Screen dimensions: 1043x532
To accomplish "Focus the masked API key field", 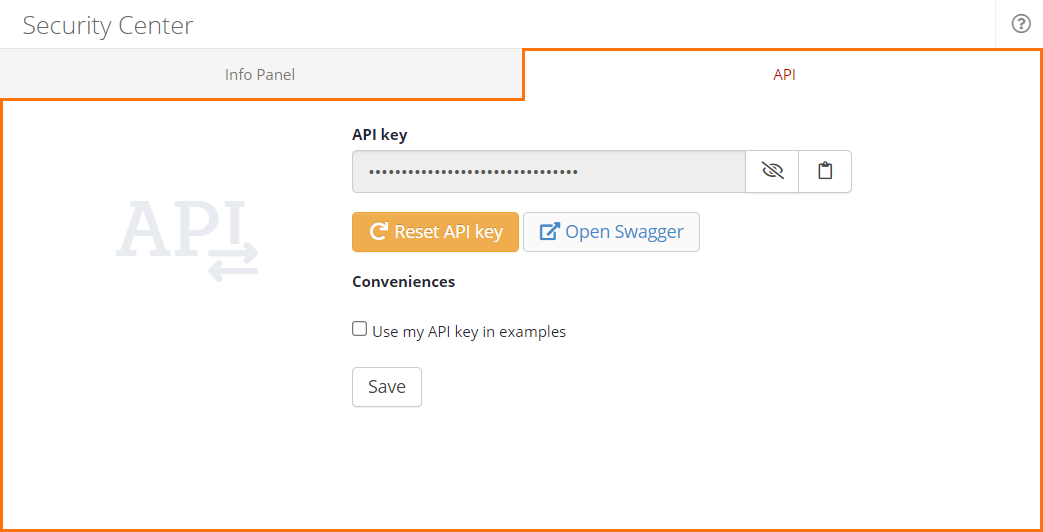I will 548,171.
